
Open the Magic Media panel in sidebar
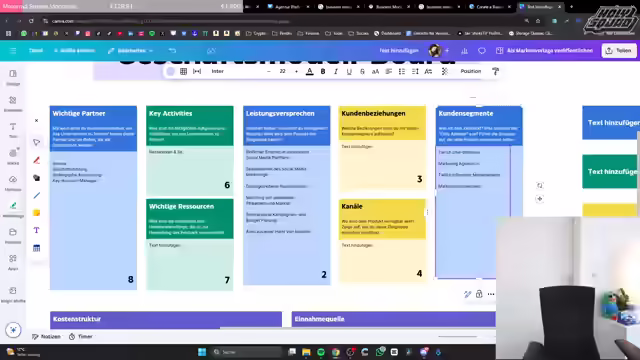tap(13, 294)
